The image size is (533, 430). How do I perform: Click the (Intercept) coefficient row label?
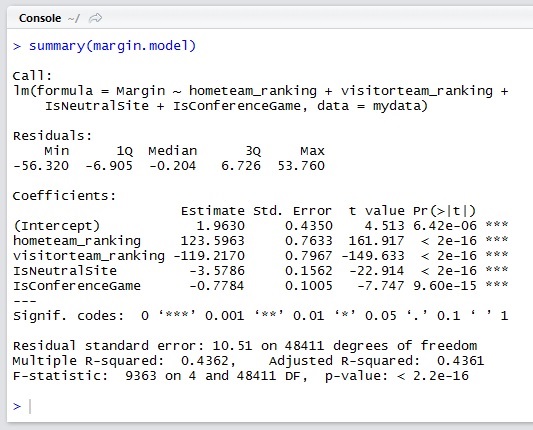tap(56, 226)
